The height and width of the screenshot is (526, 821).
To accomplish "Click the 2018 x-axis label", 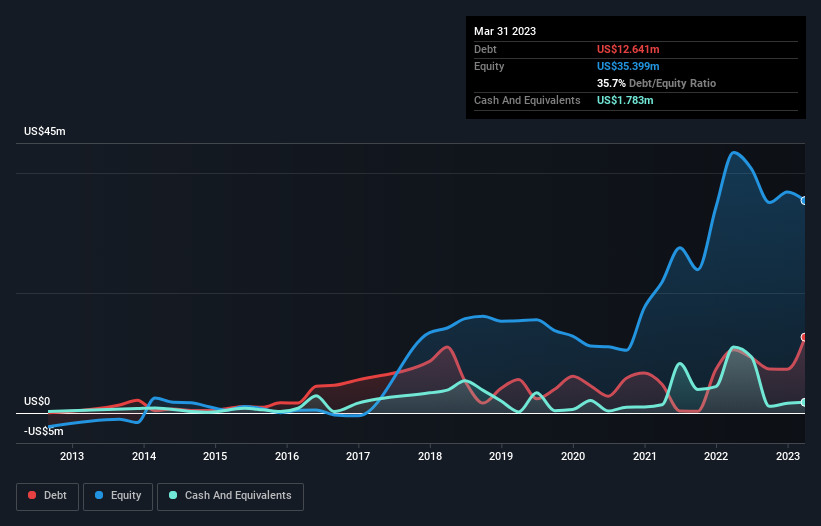I will [x=430, y=456].
